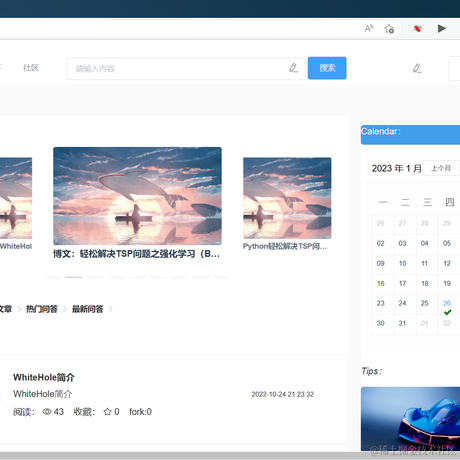Select the active second carousel indicator
Screen dimensions: 460x460
pyautogui.click(x=74, y=277)
